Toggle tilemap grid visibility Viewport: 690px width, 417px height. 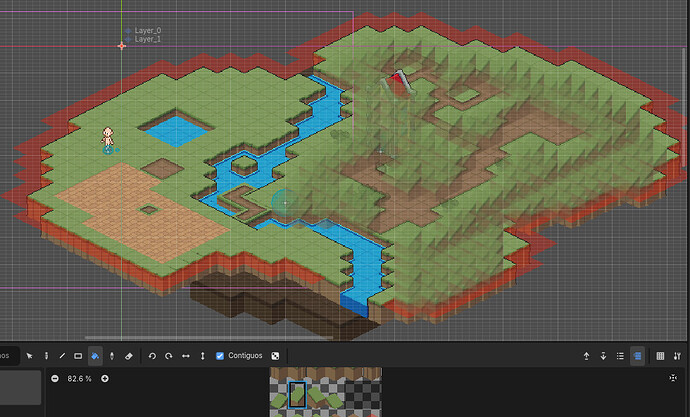pos(660,356)
